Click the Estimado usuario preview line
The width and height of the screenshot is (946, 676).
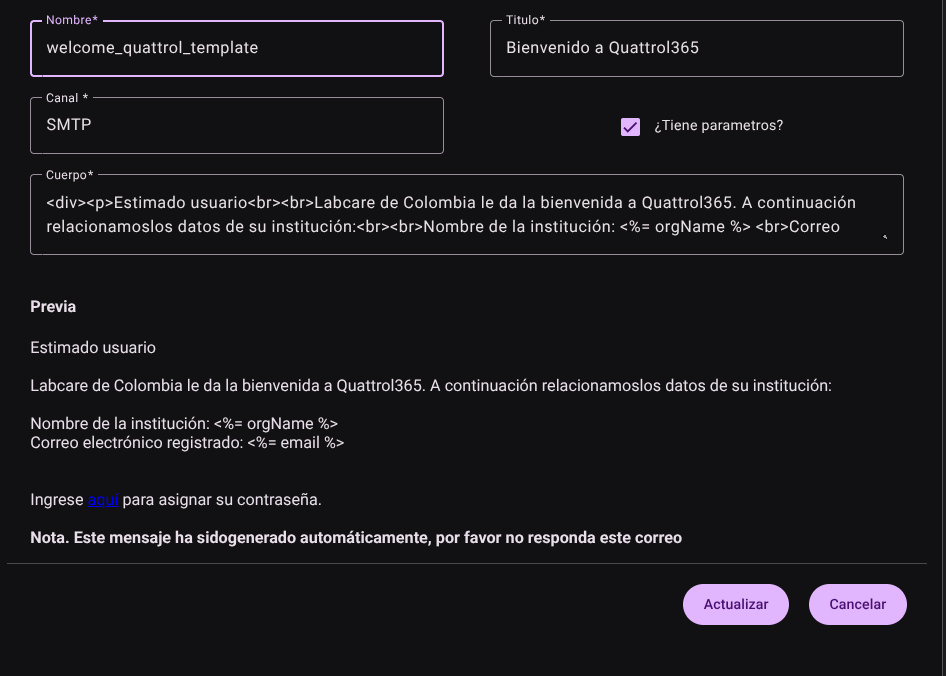pyautogui.click(x=93, y=348)
